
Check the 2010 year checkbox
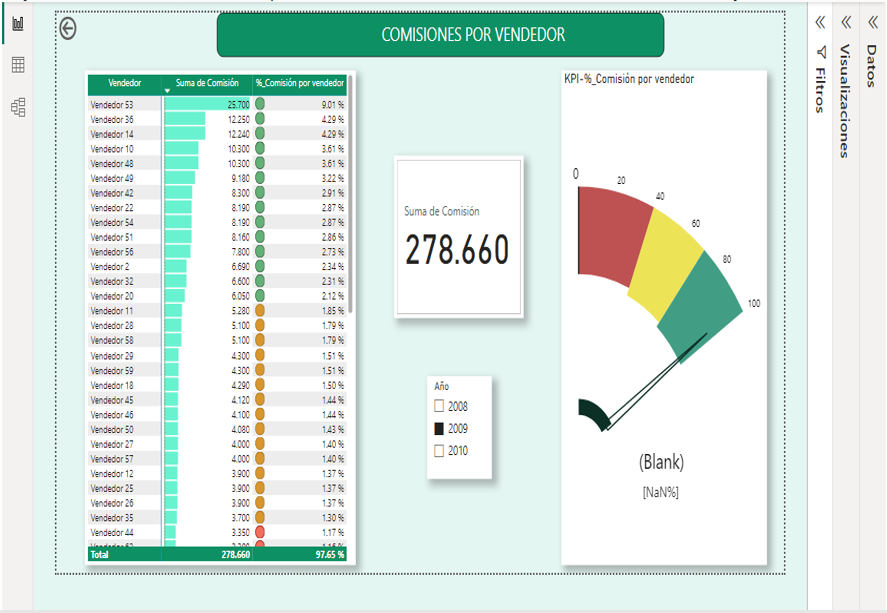click(439, 451)
